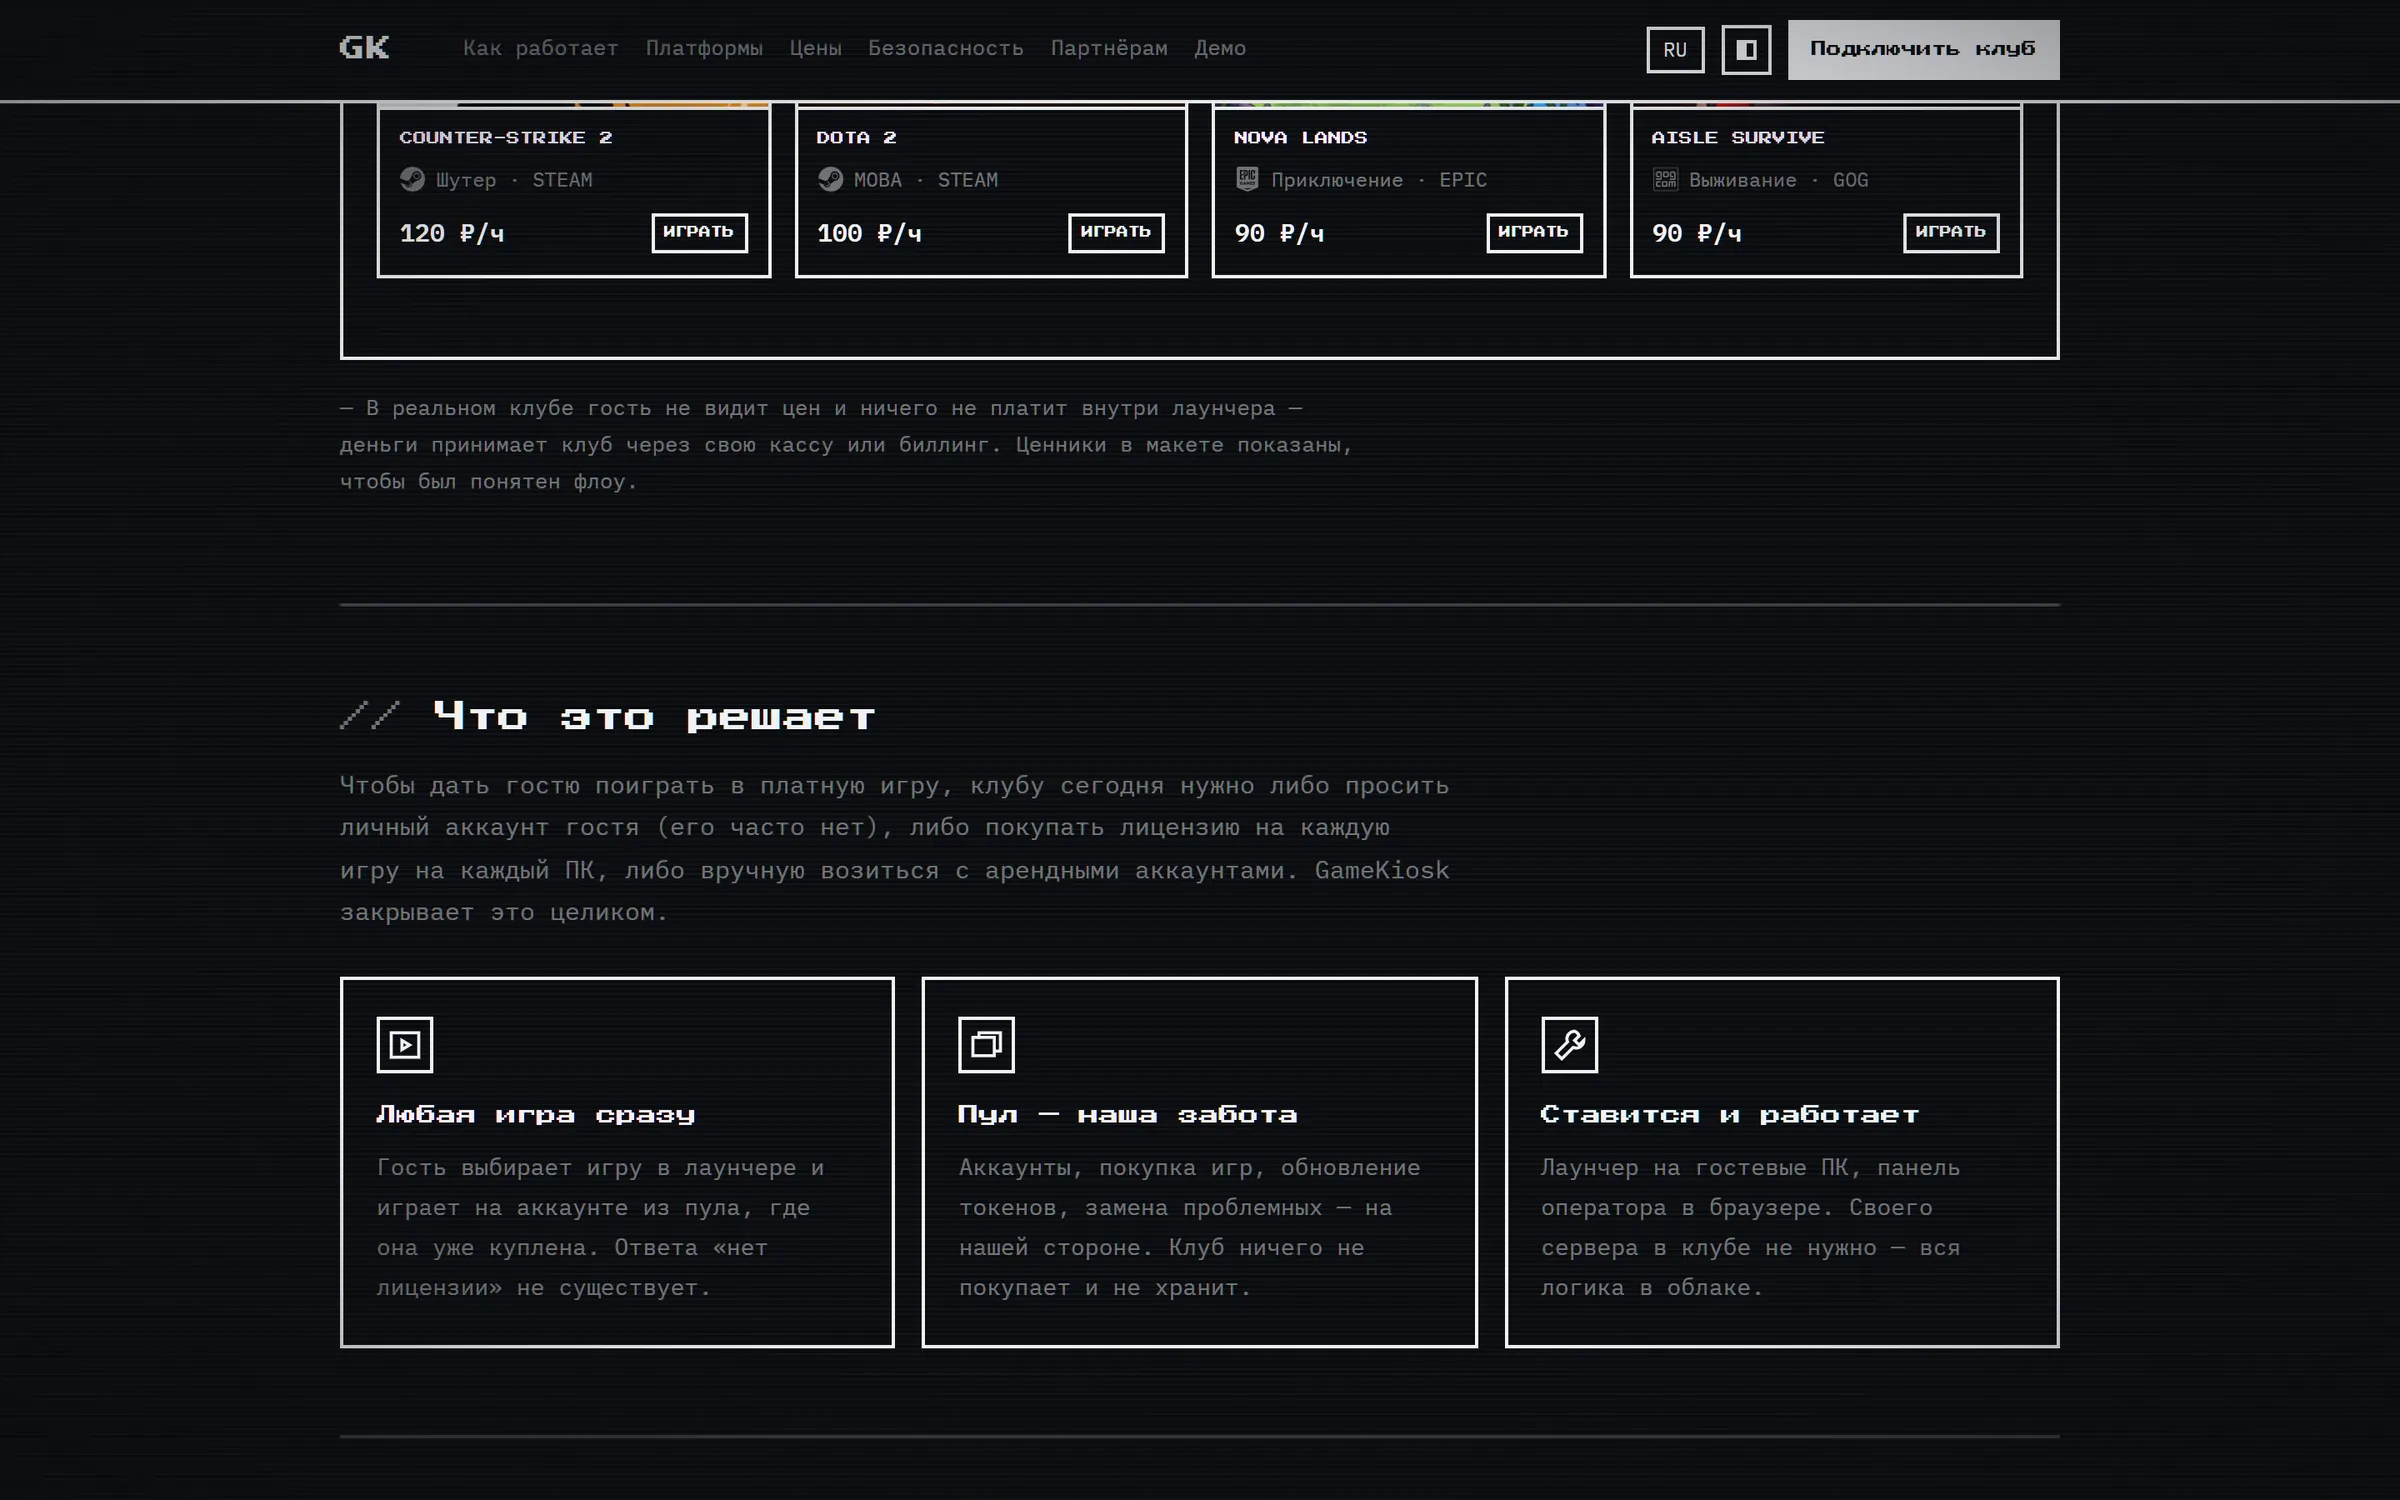Click the Ставится и работает card title

click(x=1730, y=1114)
